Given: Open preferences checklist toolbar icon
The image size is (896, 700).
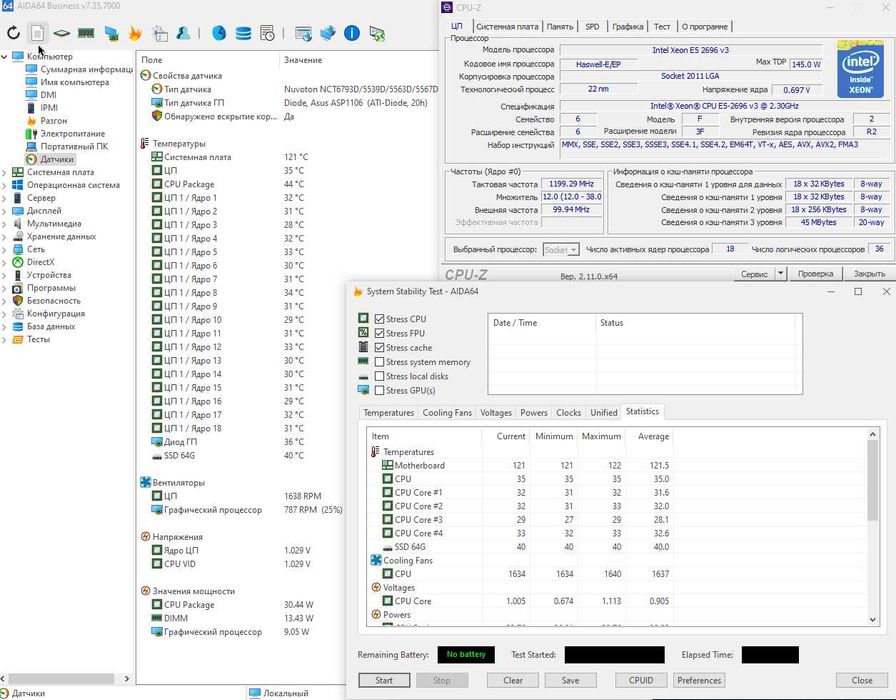Looking at the screenshot, I should 159,34.
